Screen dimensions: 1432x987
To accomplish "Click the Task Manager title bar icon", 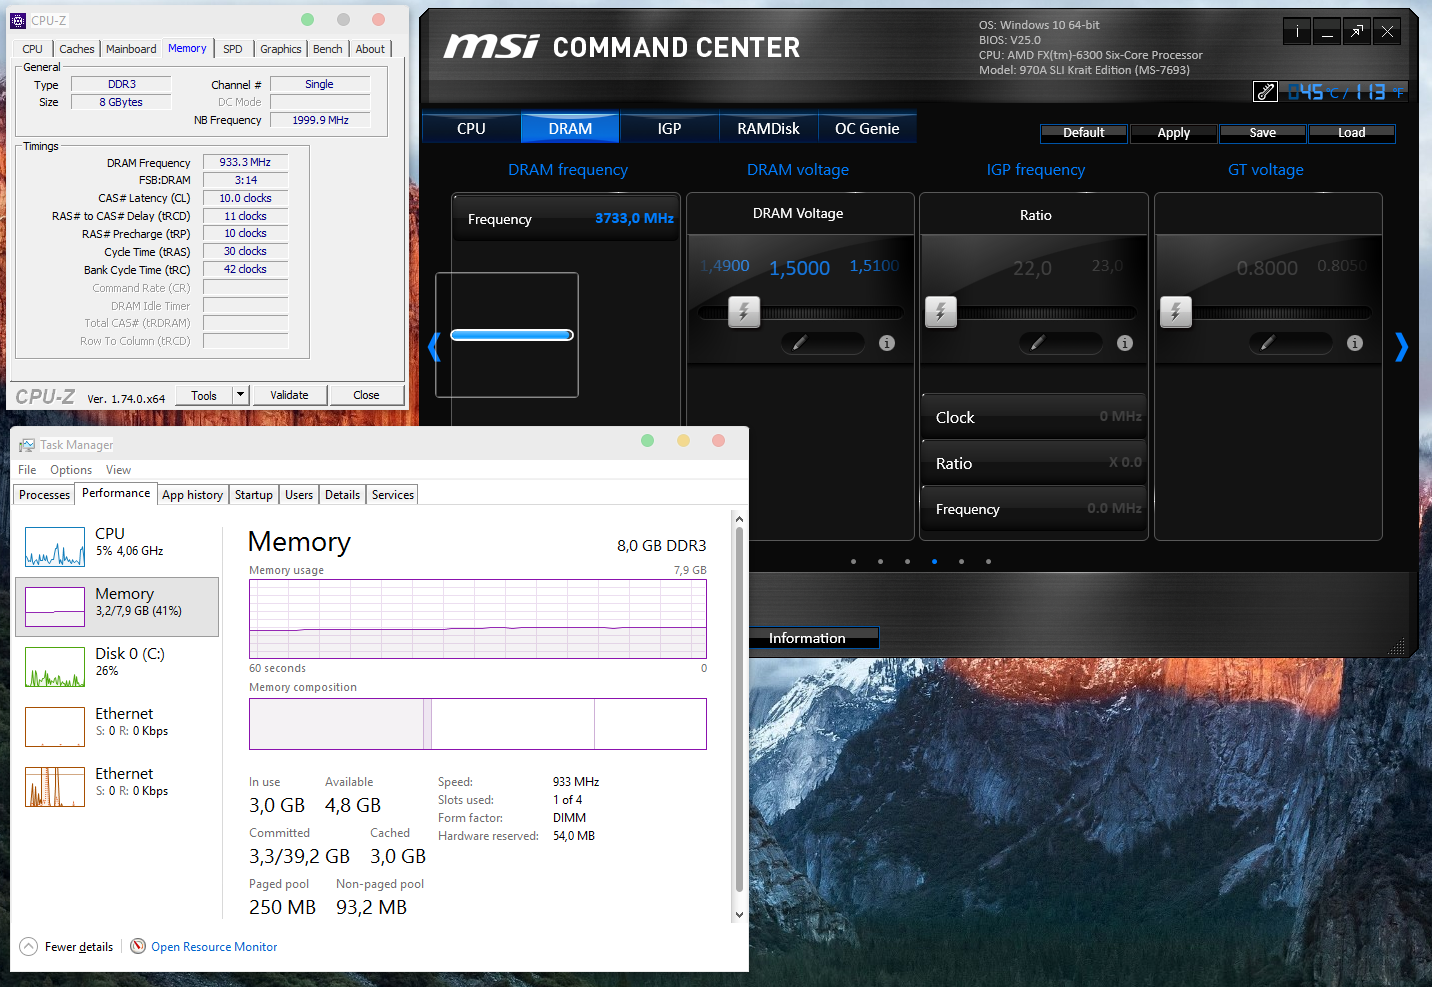I will pos(27,445).
